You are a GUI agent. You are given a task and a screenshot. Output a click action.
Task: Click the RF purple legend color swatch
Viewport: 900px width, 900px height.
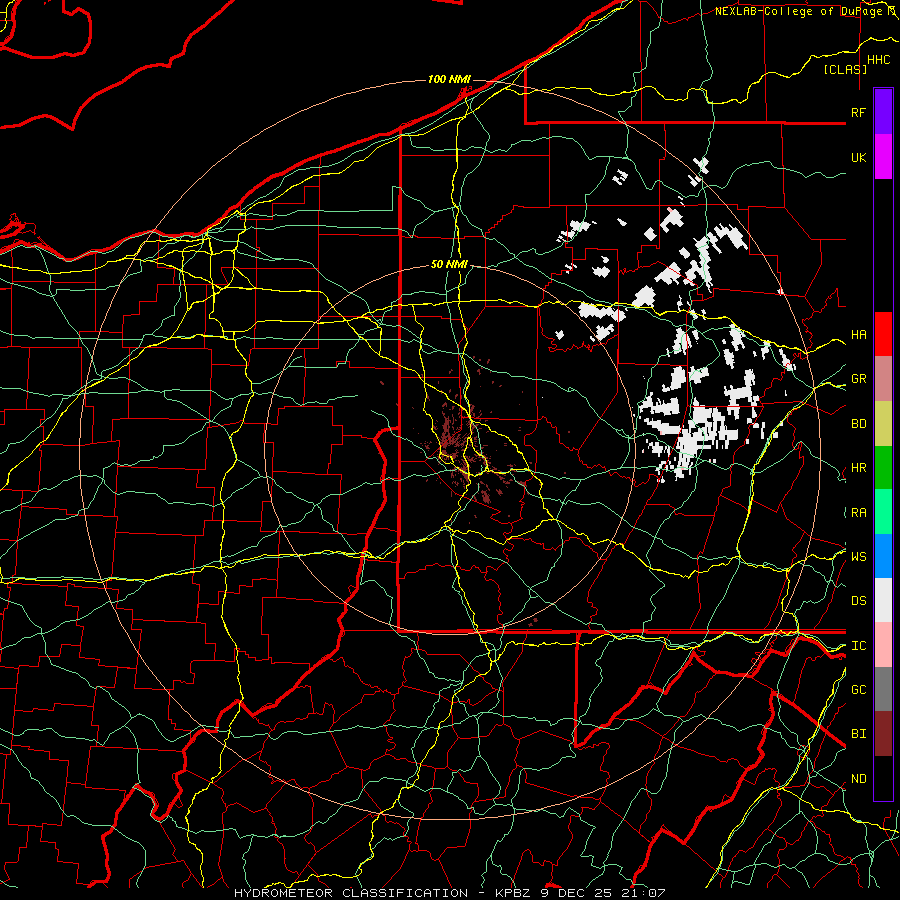(883, 112)
